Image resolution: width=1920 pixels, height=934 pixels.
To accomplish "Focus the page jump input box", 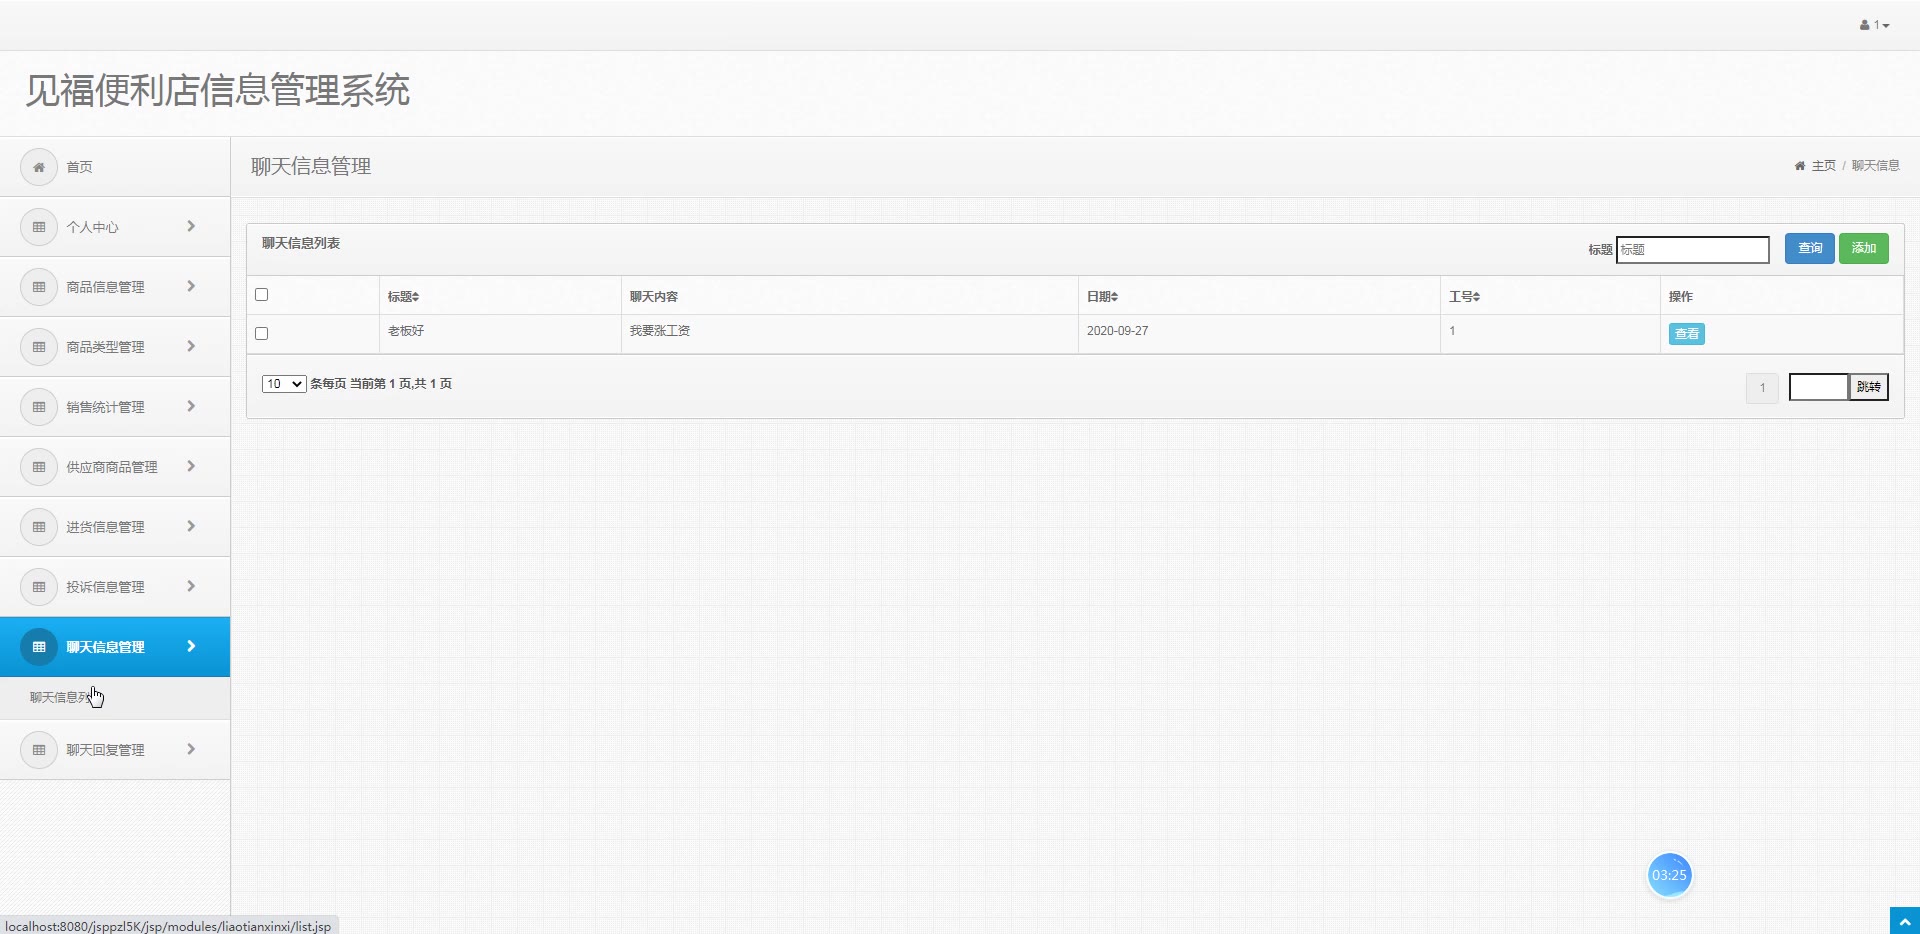I will point(1819,387).
